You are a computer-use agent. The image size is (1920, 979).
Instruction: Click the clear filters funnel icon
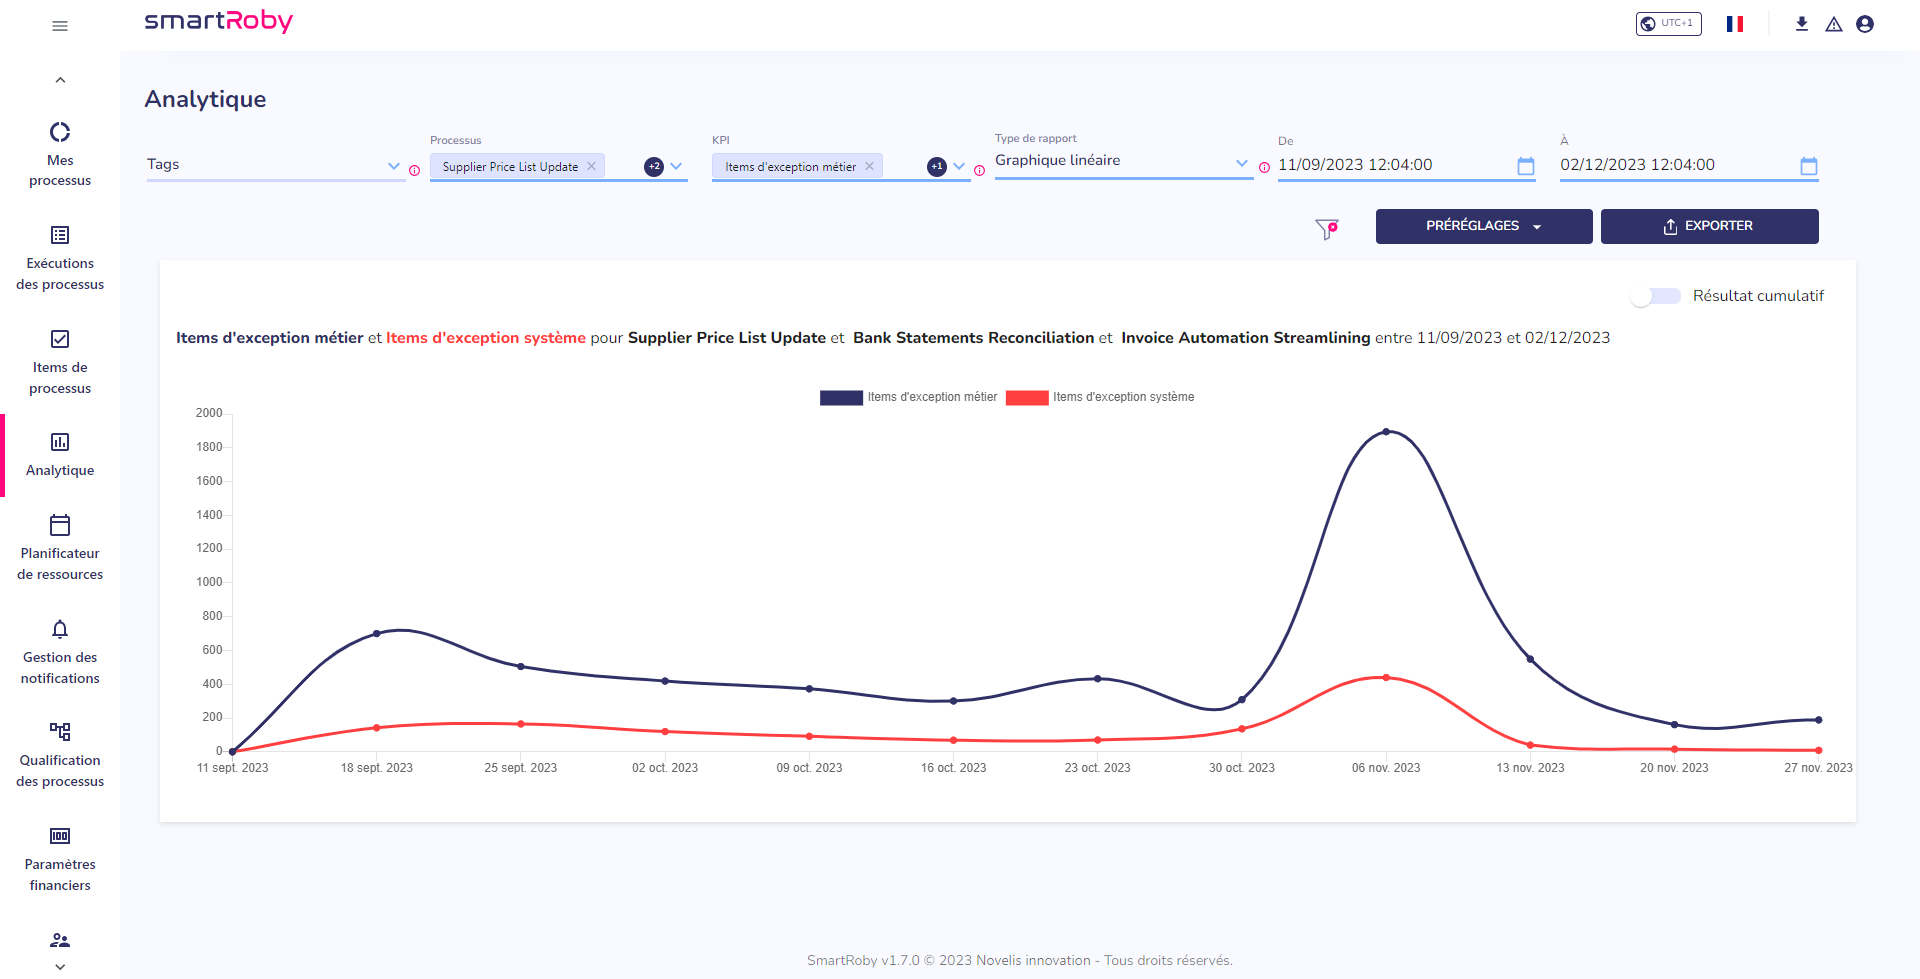click(x=1327, y=229)
